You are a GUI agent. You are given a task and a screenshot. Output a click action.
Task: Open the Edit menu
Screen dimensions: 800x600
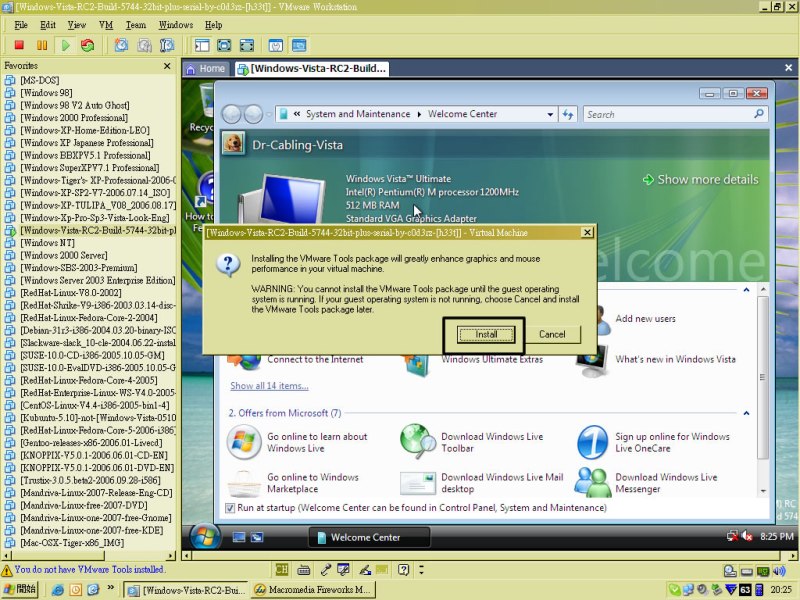pyautogui.click(x=48, y=25)
